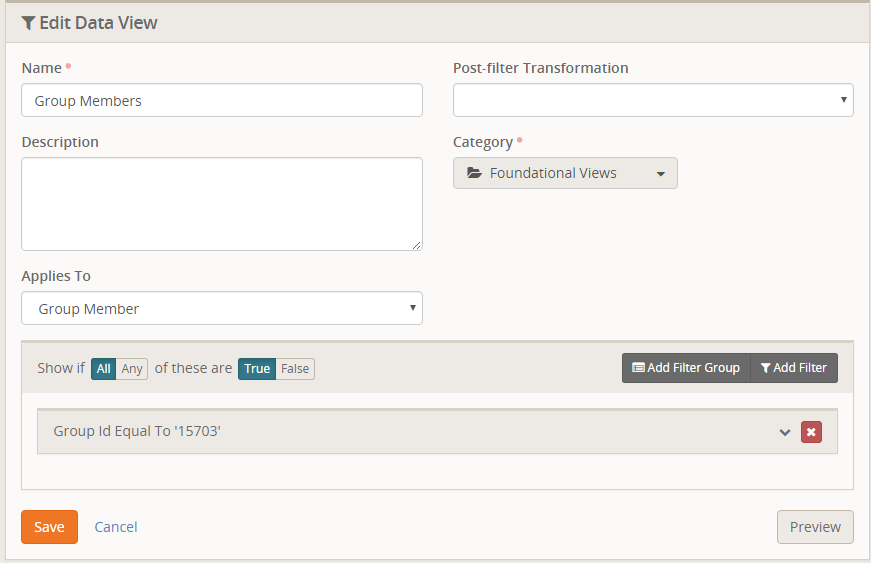871x563 pixels.
Task: Toggle filter match to Any
Action: coord(132,369)
